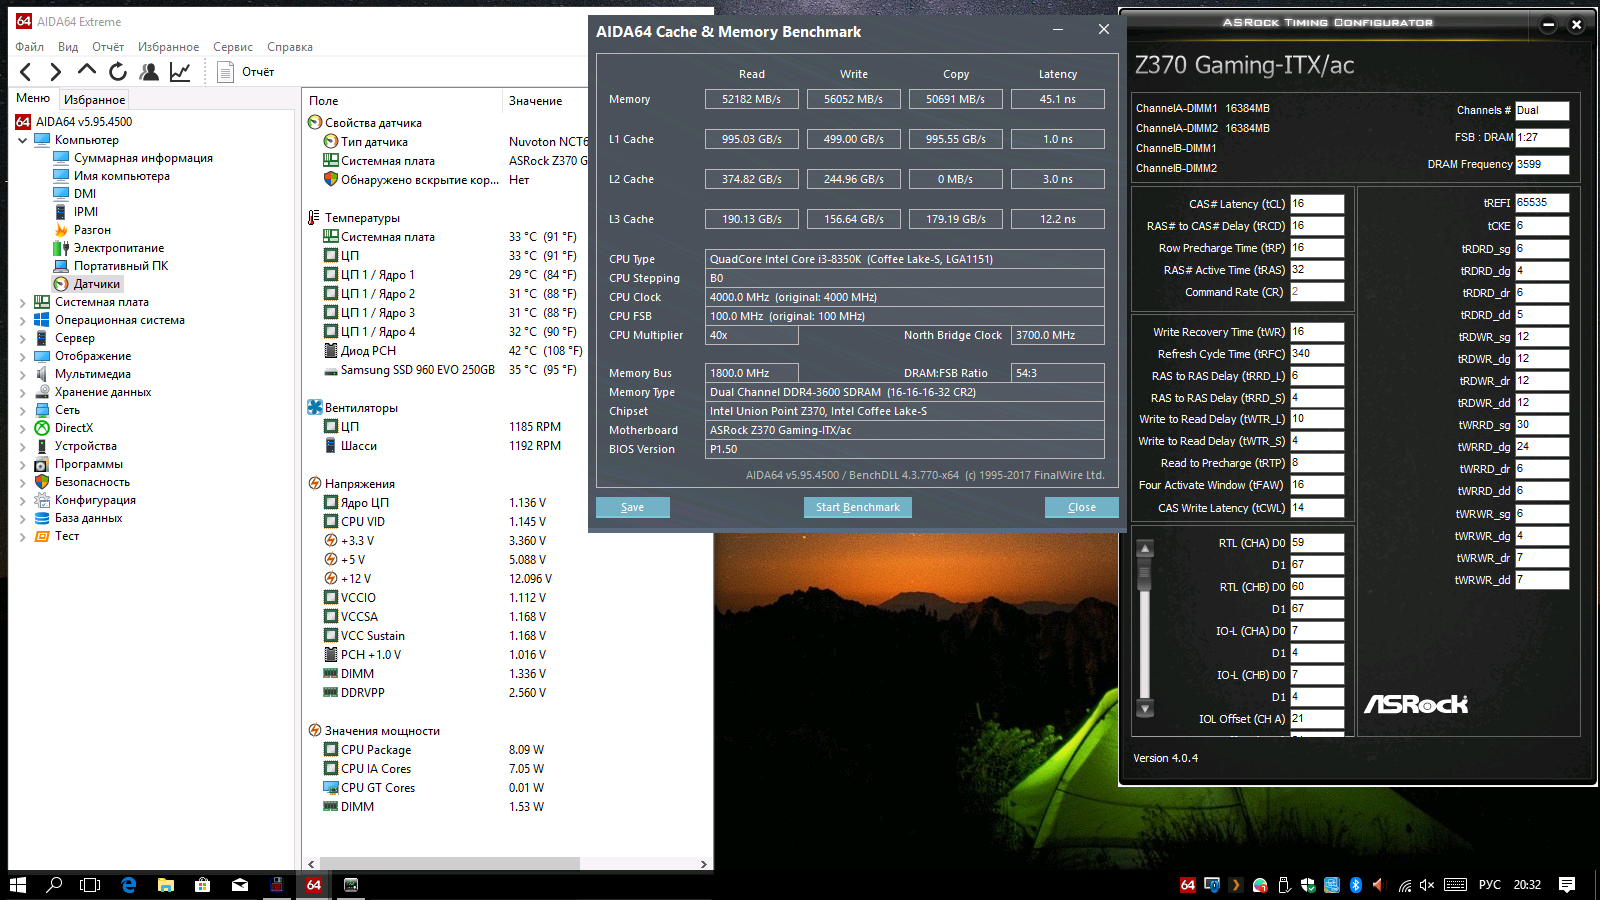Select the Диод PCH temperature row
Screen dimensions: 1600x900
[452, 351]
